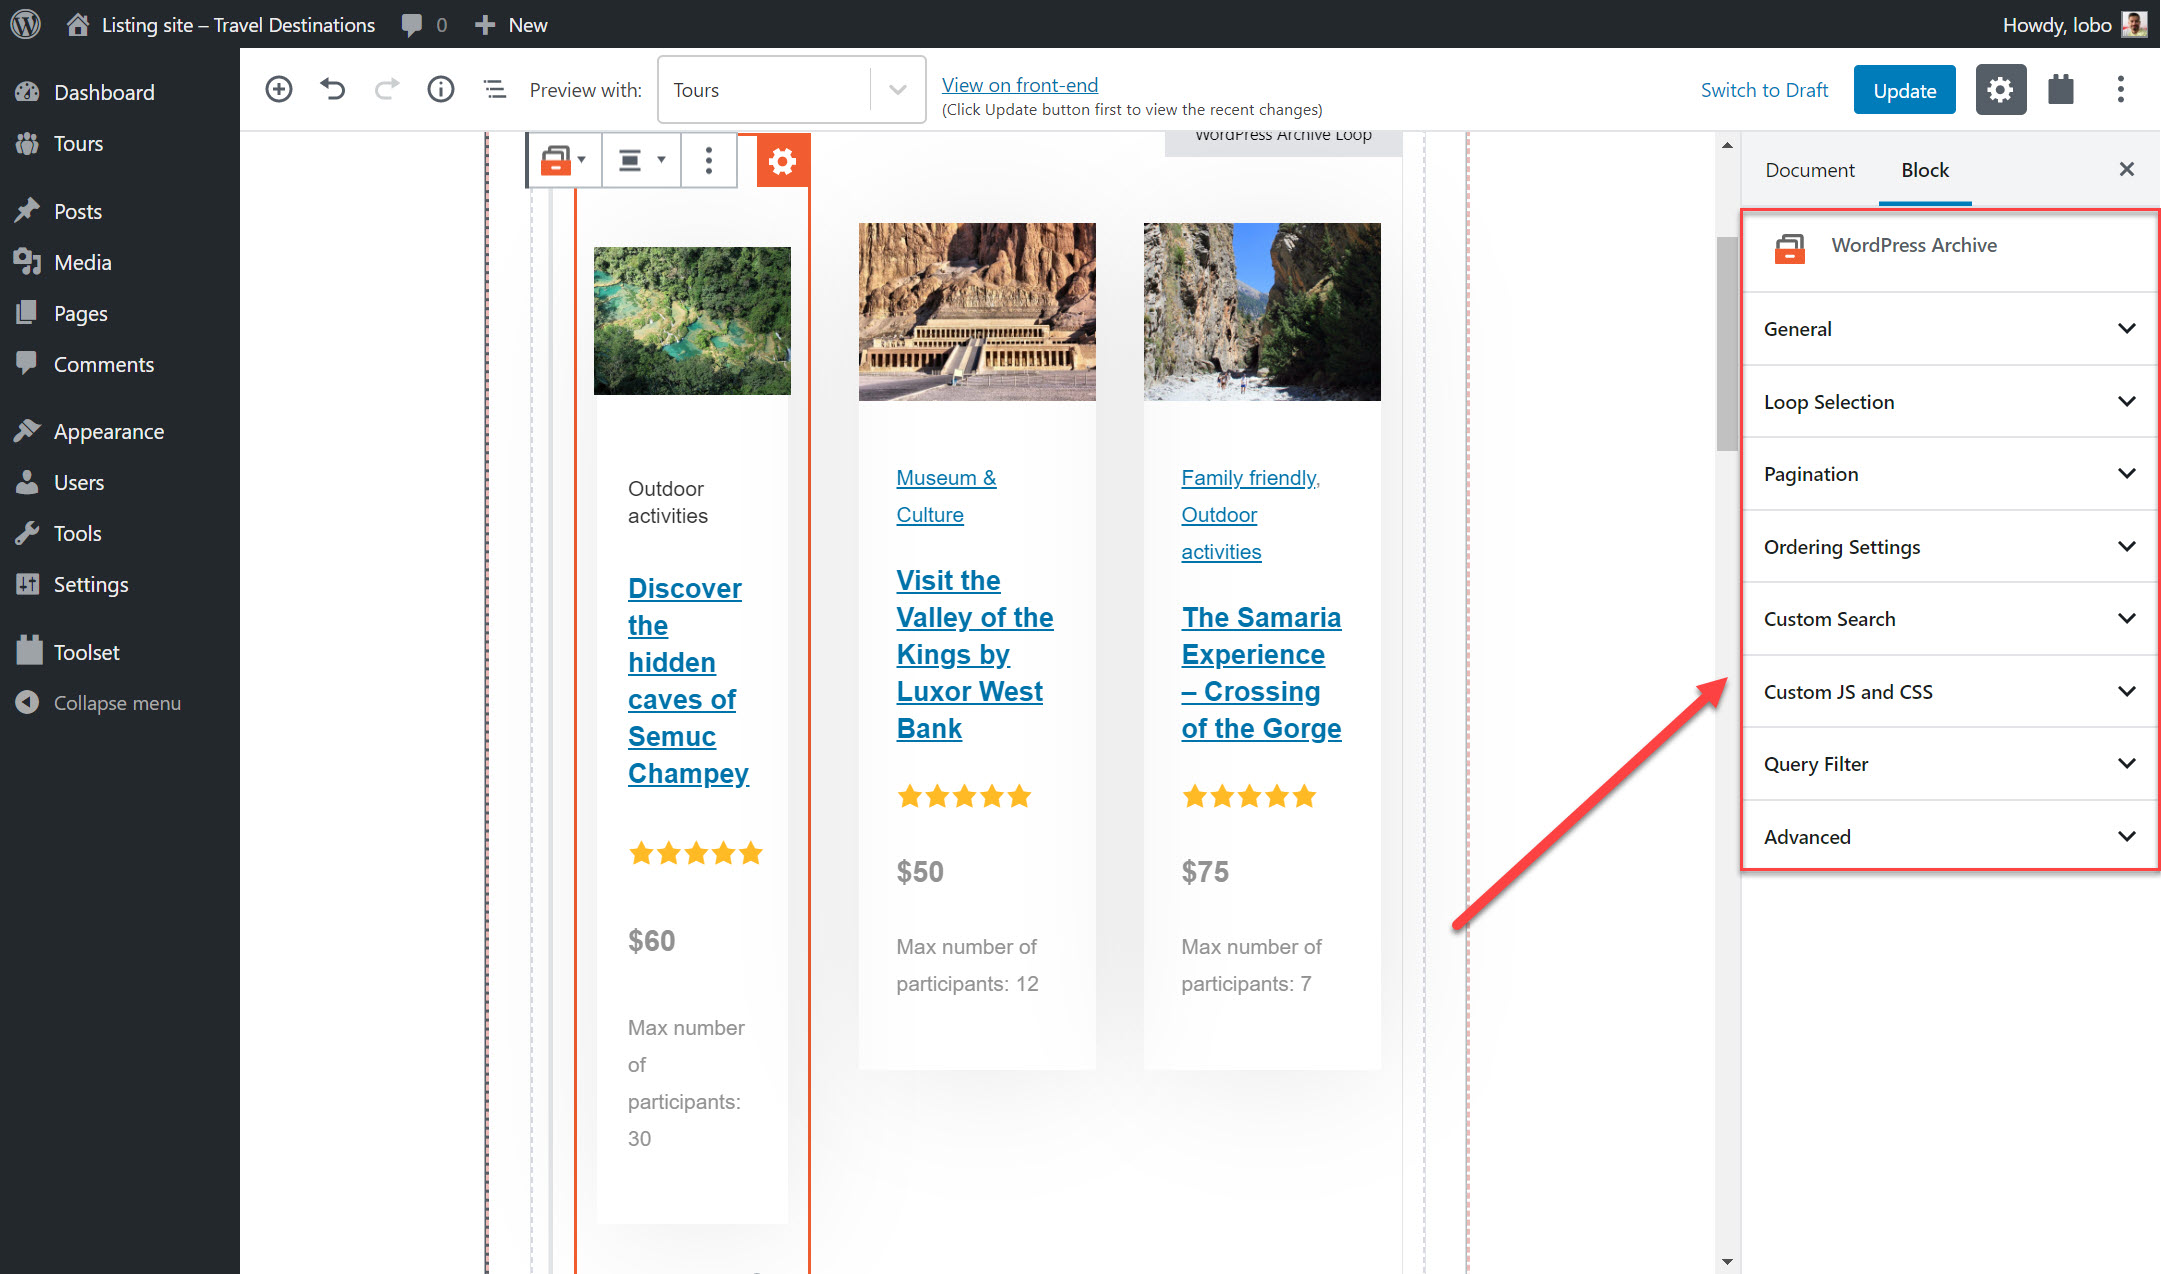Click the orange gear block settings button

tap(783, 160)
